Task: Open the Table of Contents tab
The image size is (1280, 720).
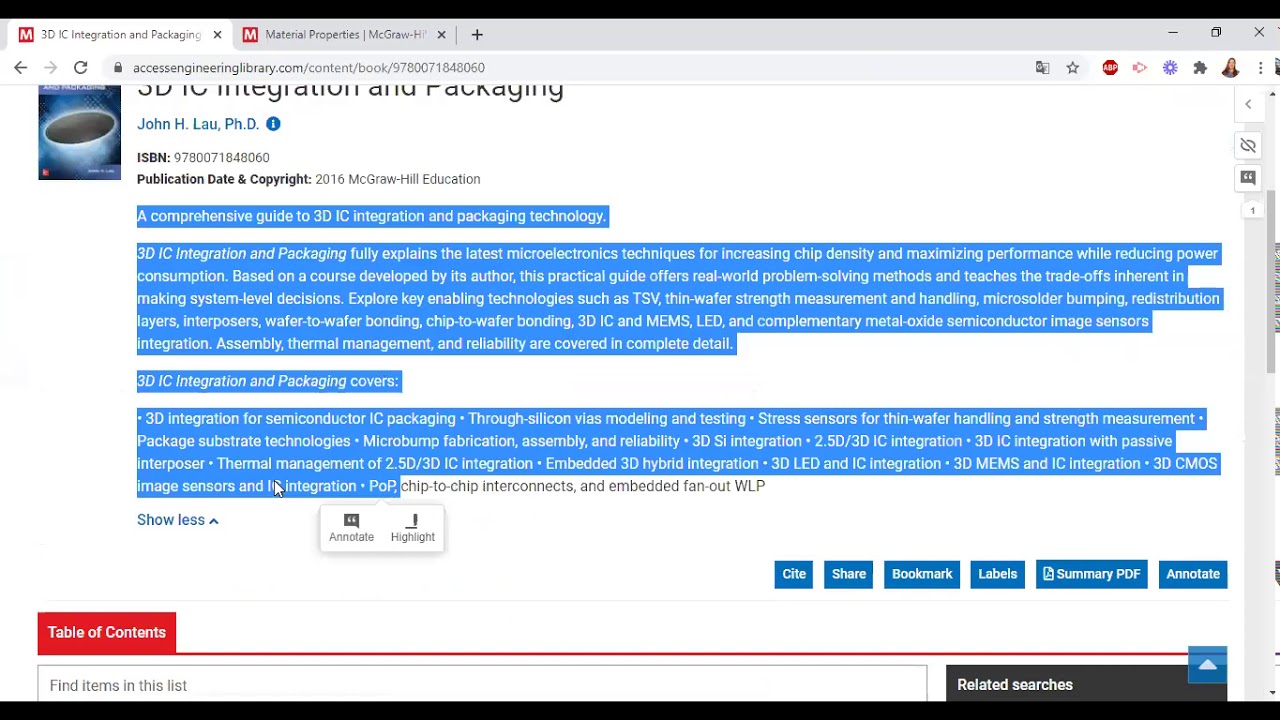Action: [107, 633]
